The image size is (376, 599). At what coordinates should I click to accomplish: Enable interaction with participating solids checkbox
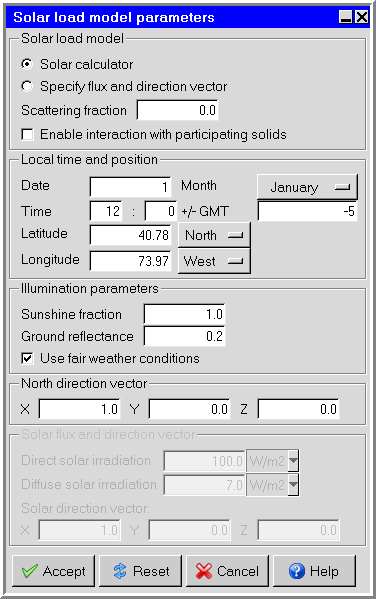tap(28, 134)
